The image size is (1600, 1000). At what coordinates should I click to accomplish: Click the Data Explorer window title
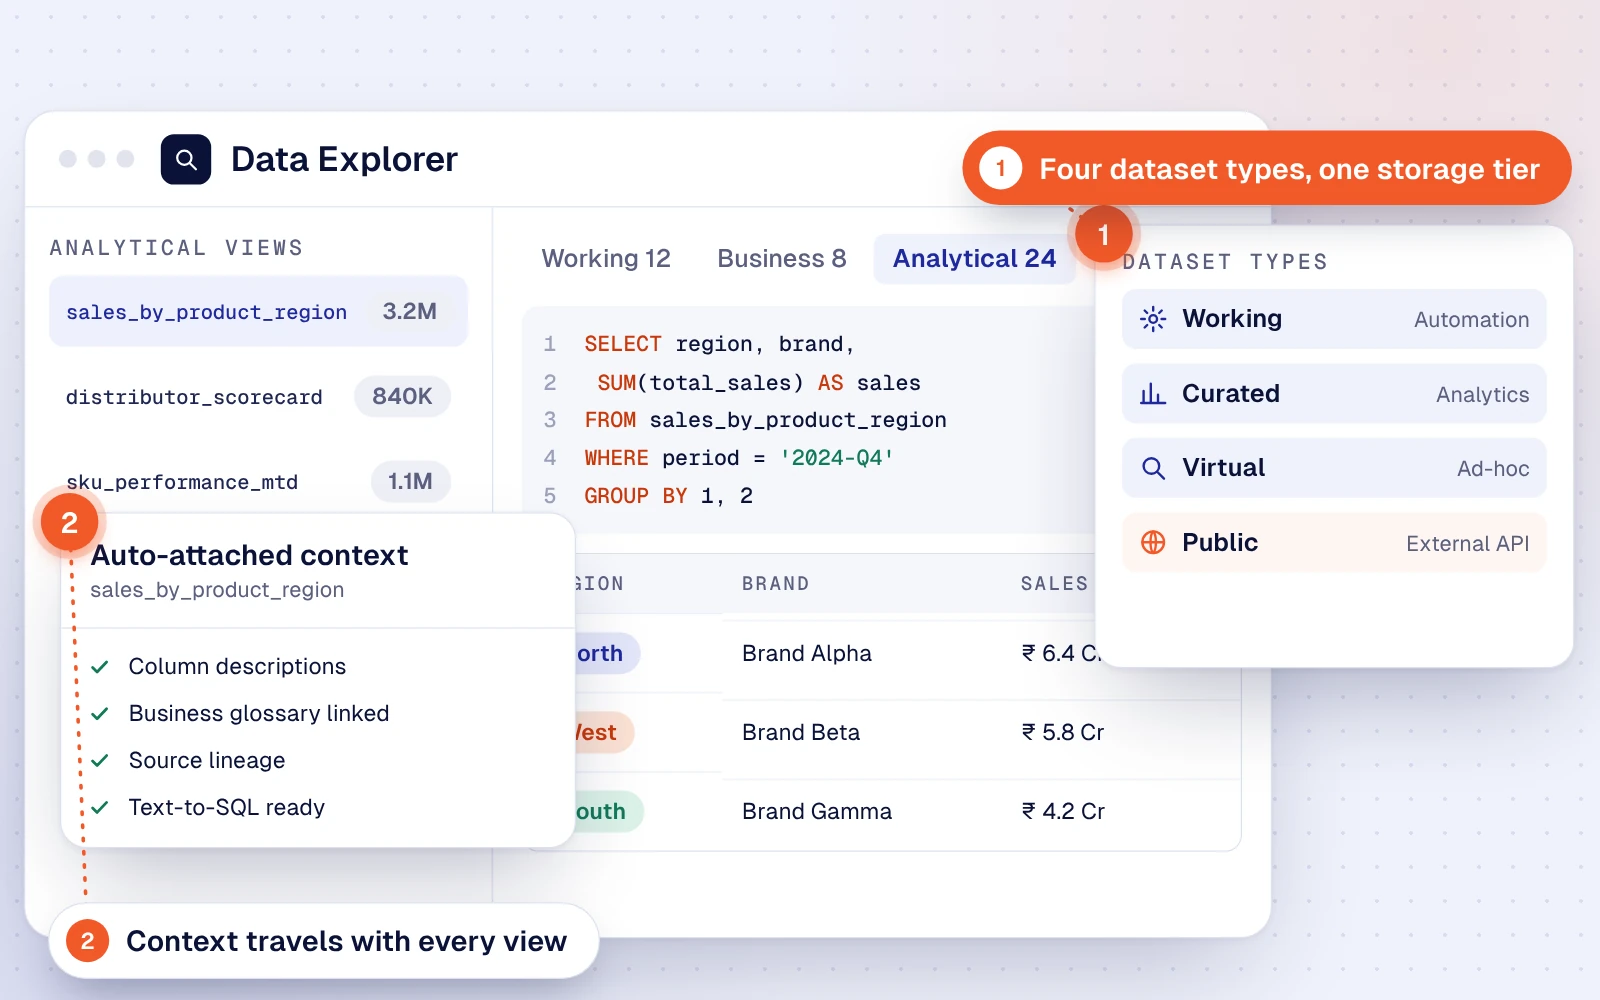[x=344, y=159]
